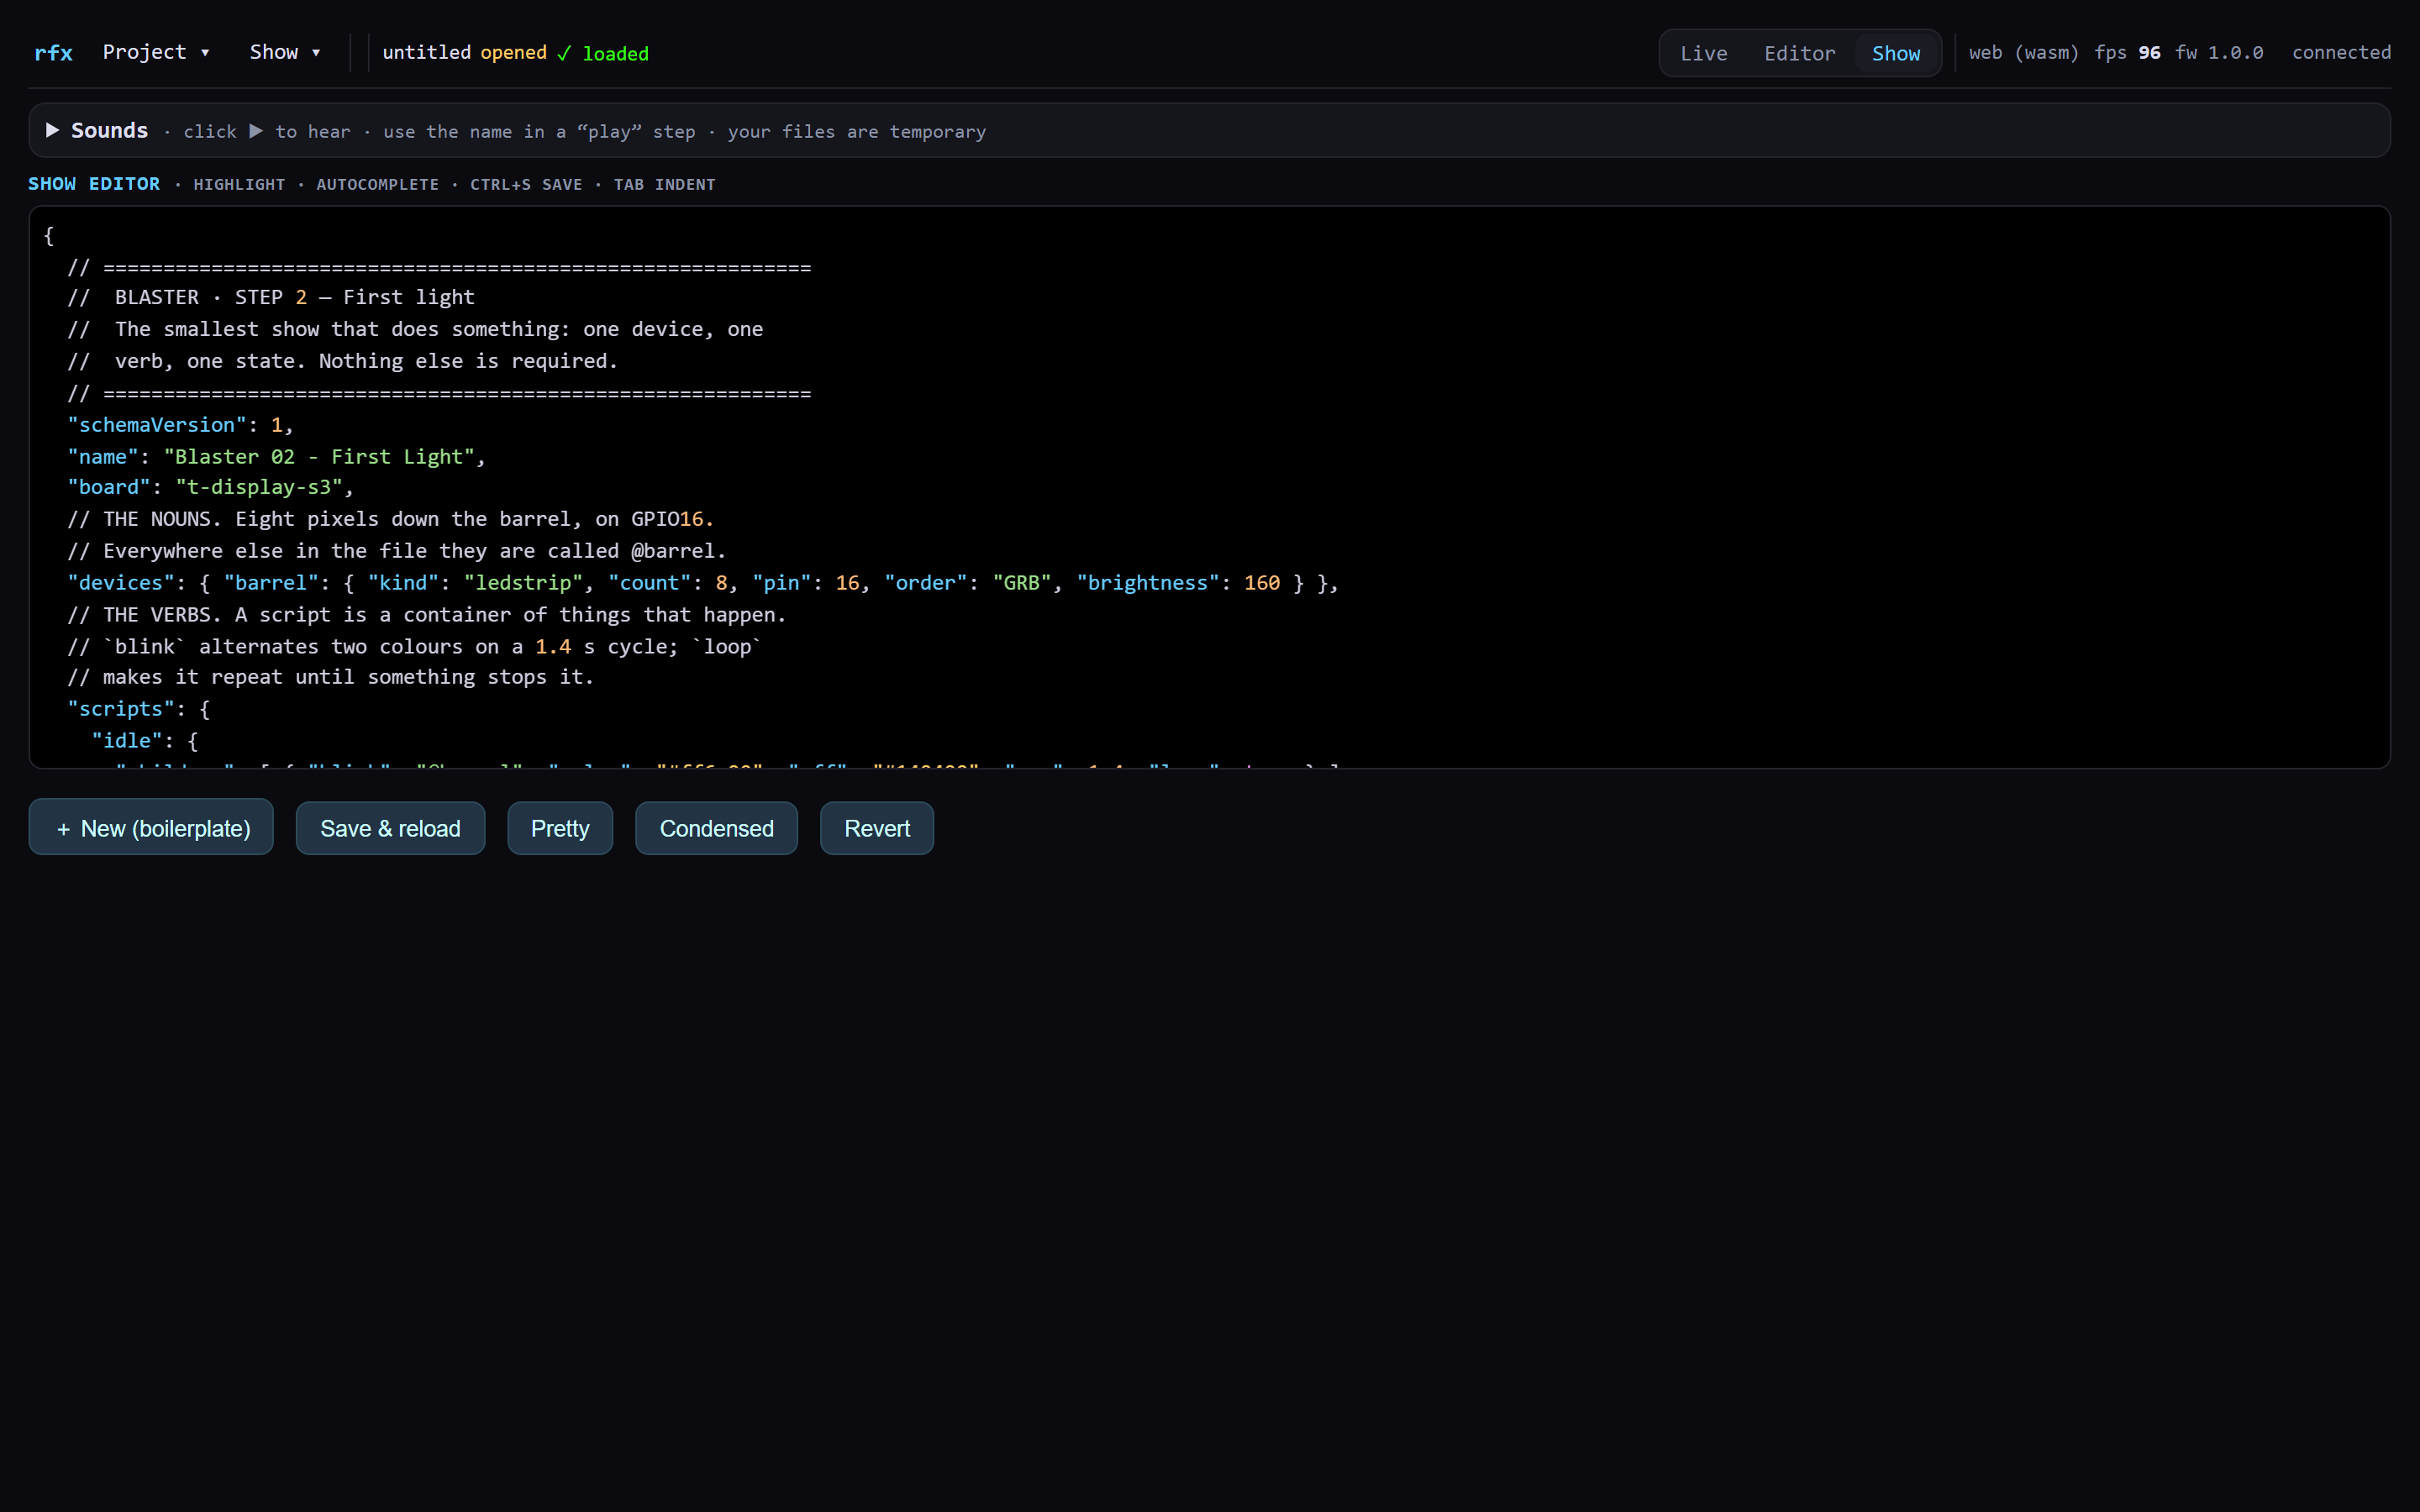This screenshot has height=1512, width=2420.
Task: Click the web (wasm) label
Action: click(2024, 52)
